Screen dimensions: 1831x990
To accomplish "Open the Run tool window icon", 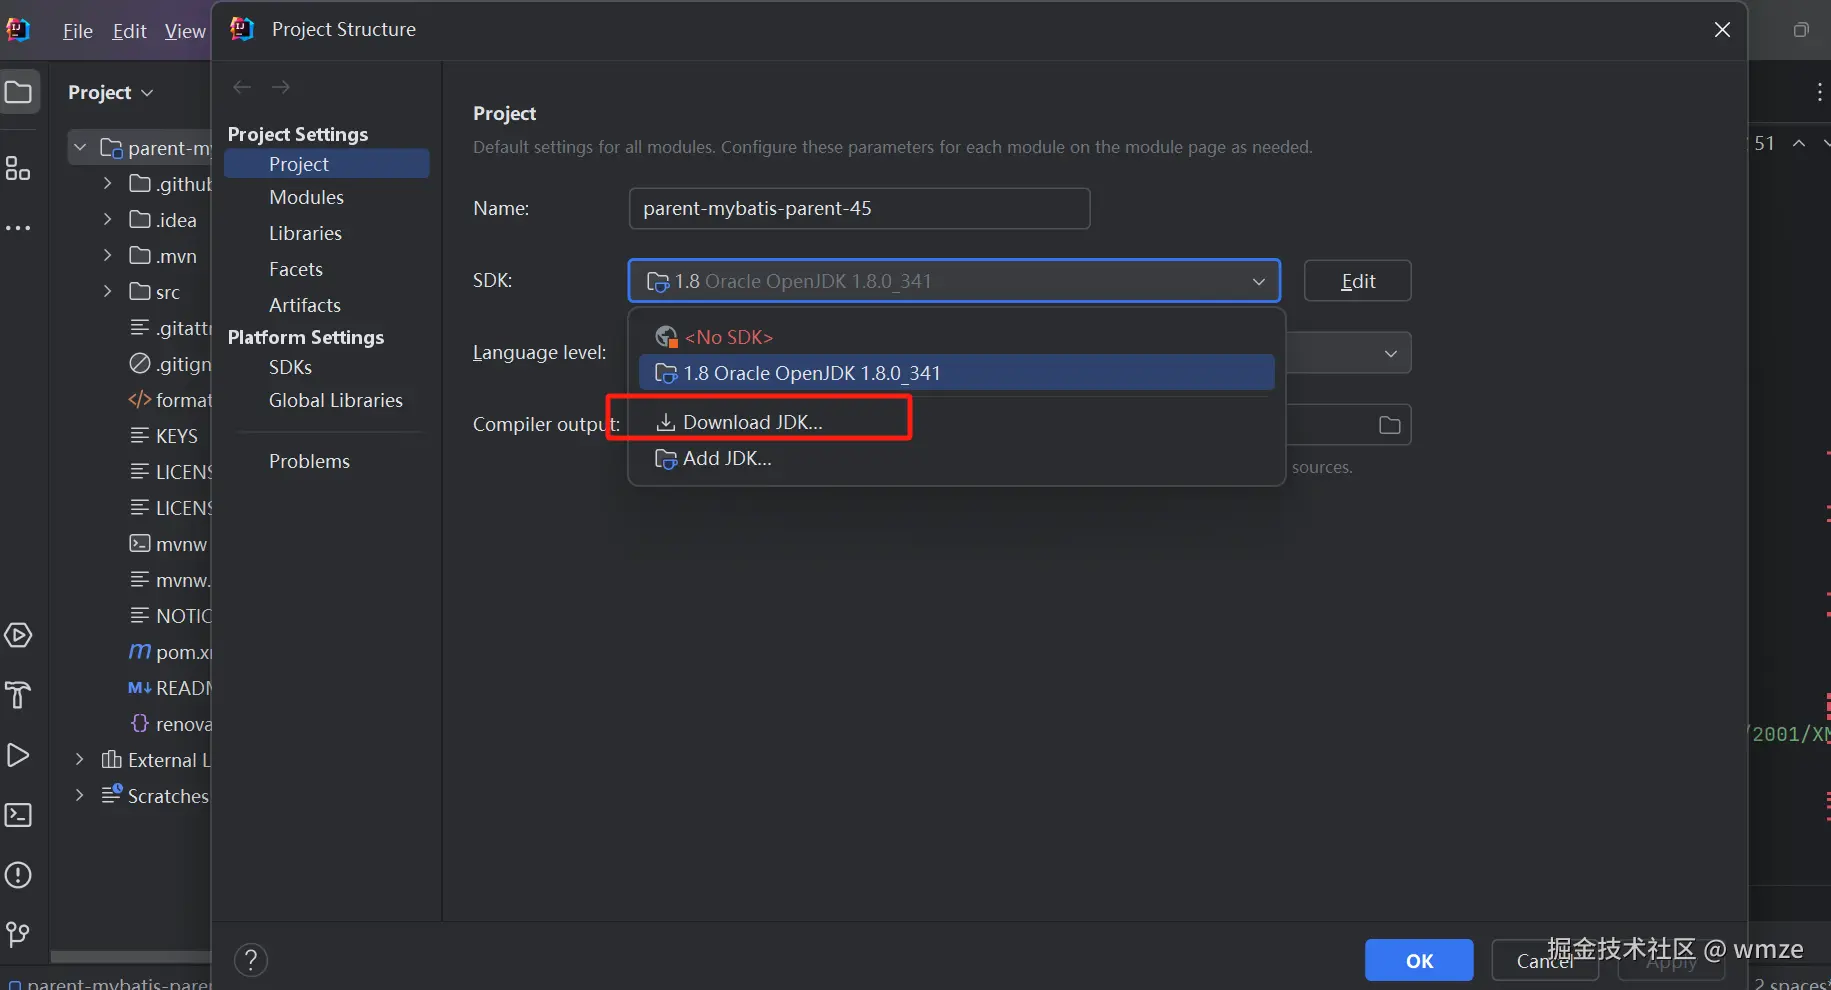I will tap(18, 755).
